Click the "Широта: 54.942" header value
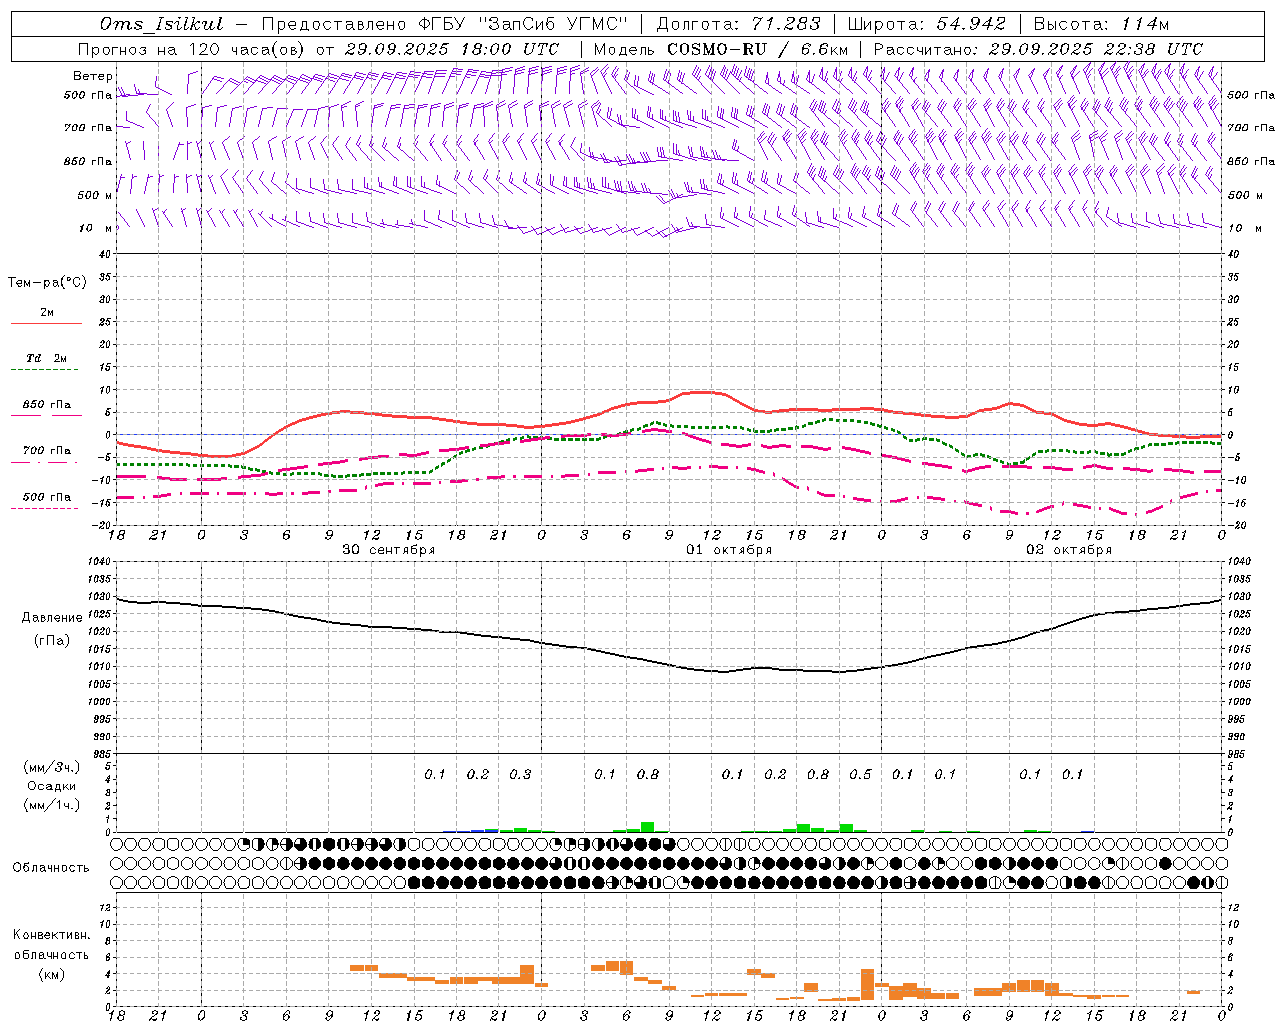 (x=927, y=24)
